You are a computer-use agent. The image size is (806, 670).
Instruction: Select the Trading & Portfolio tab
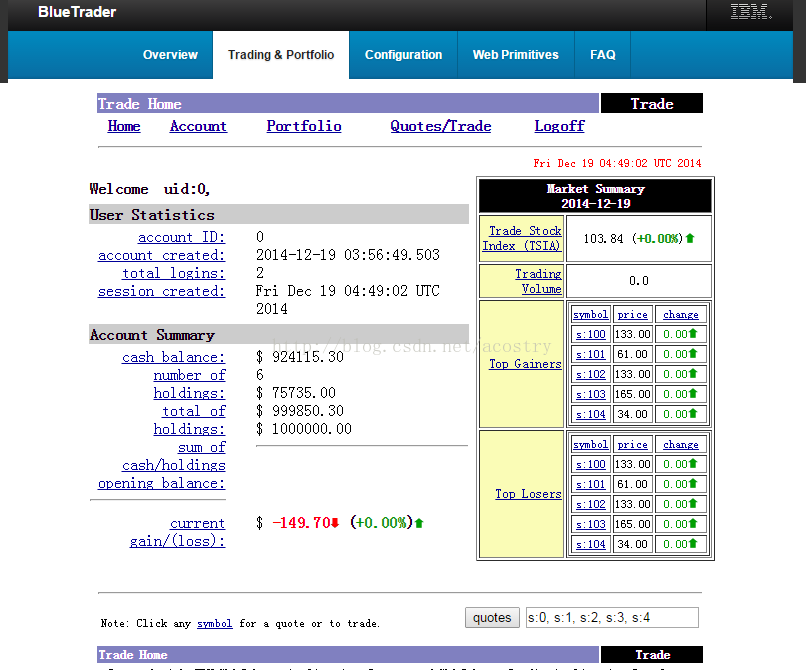tap(281, 55)
